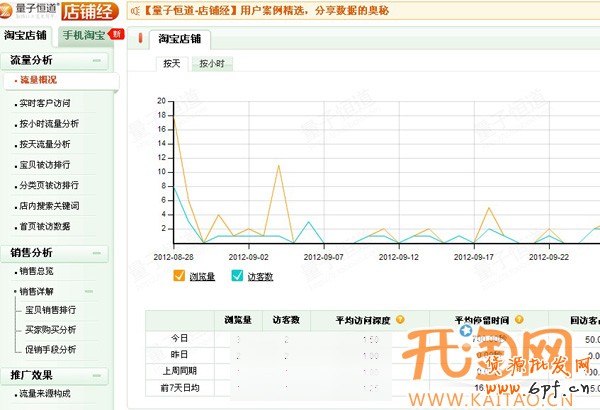Collapse the 销售分析 section

98,253
